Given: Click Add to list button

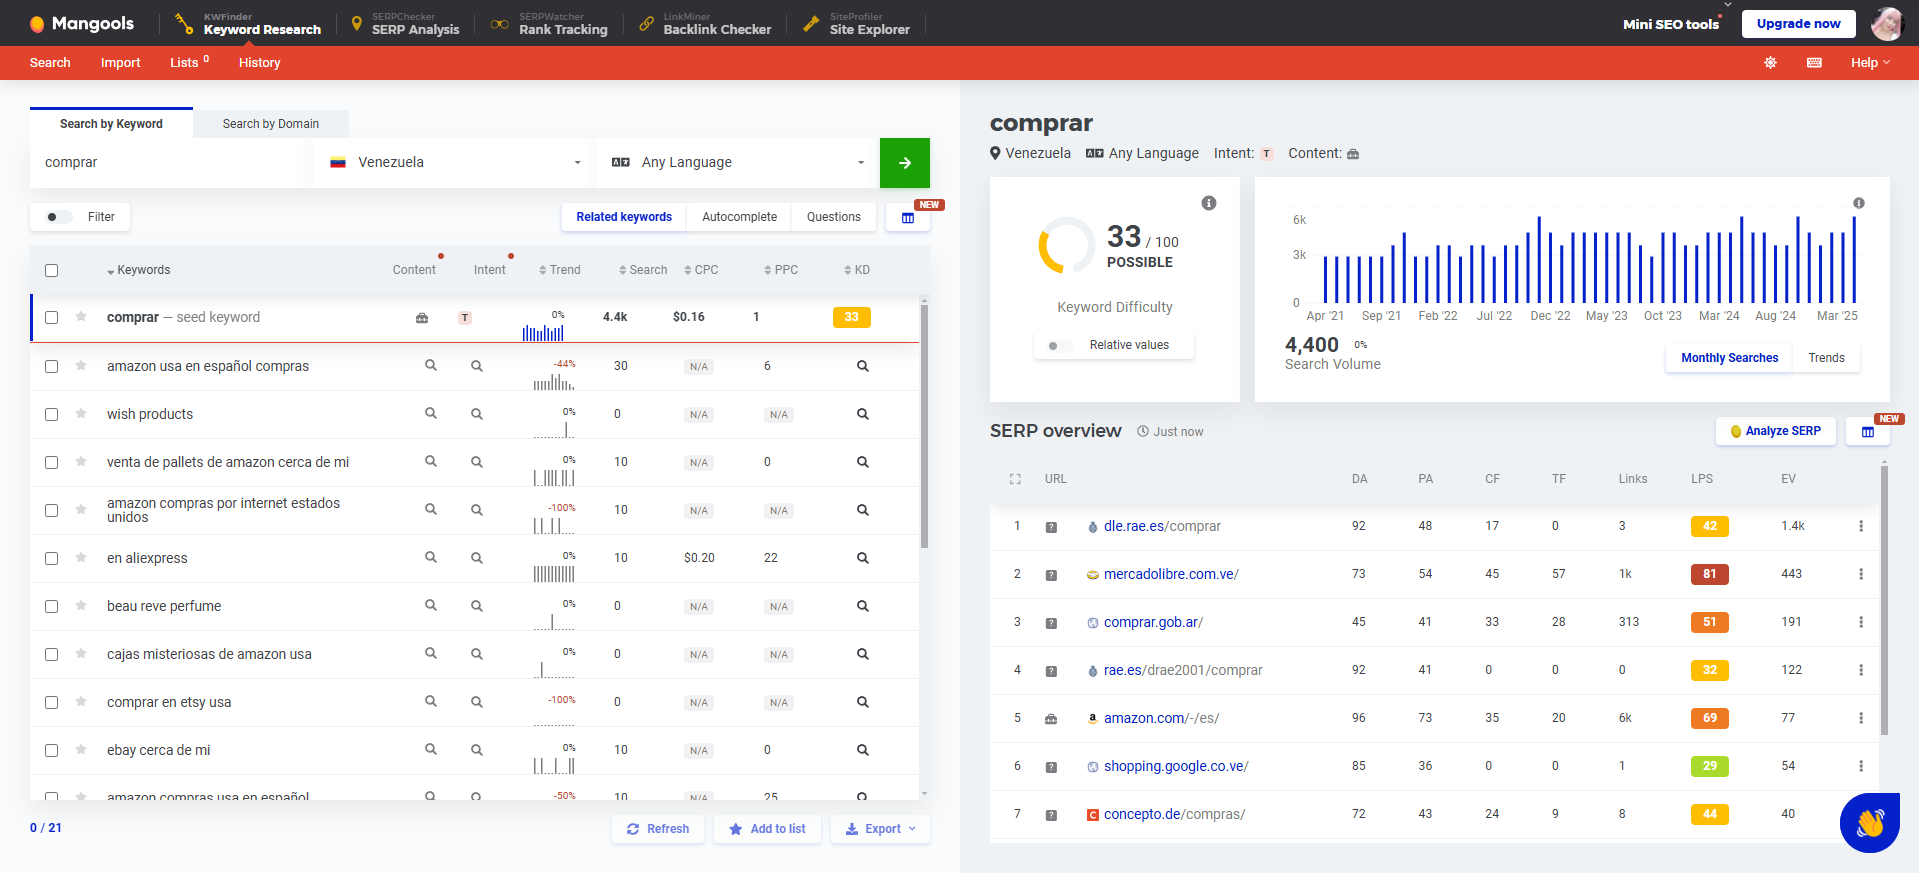Looking at the screenshot, I should coord(768,829).
